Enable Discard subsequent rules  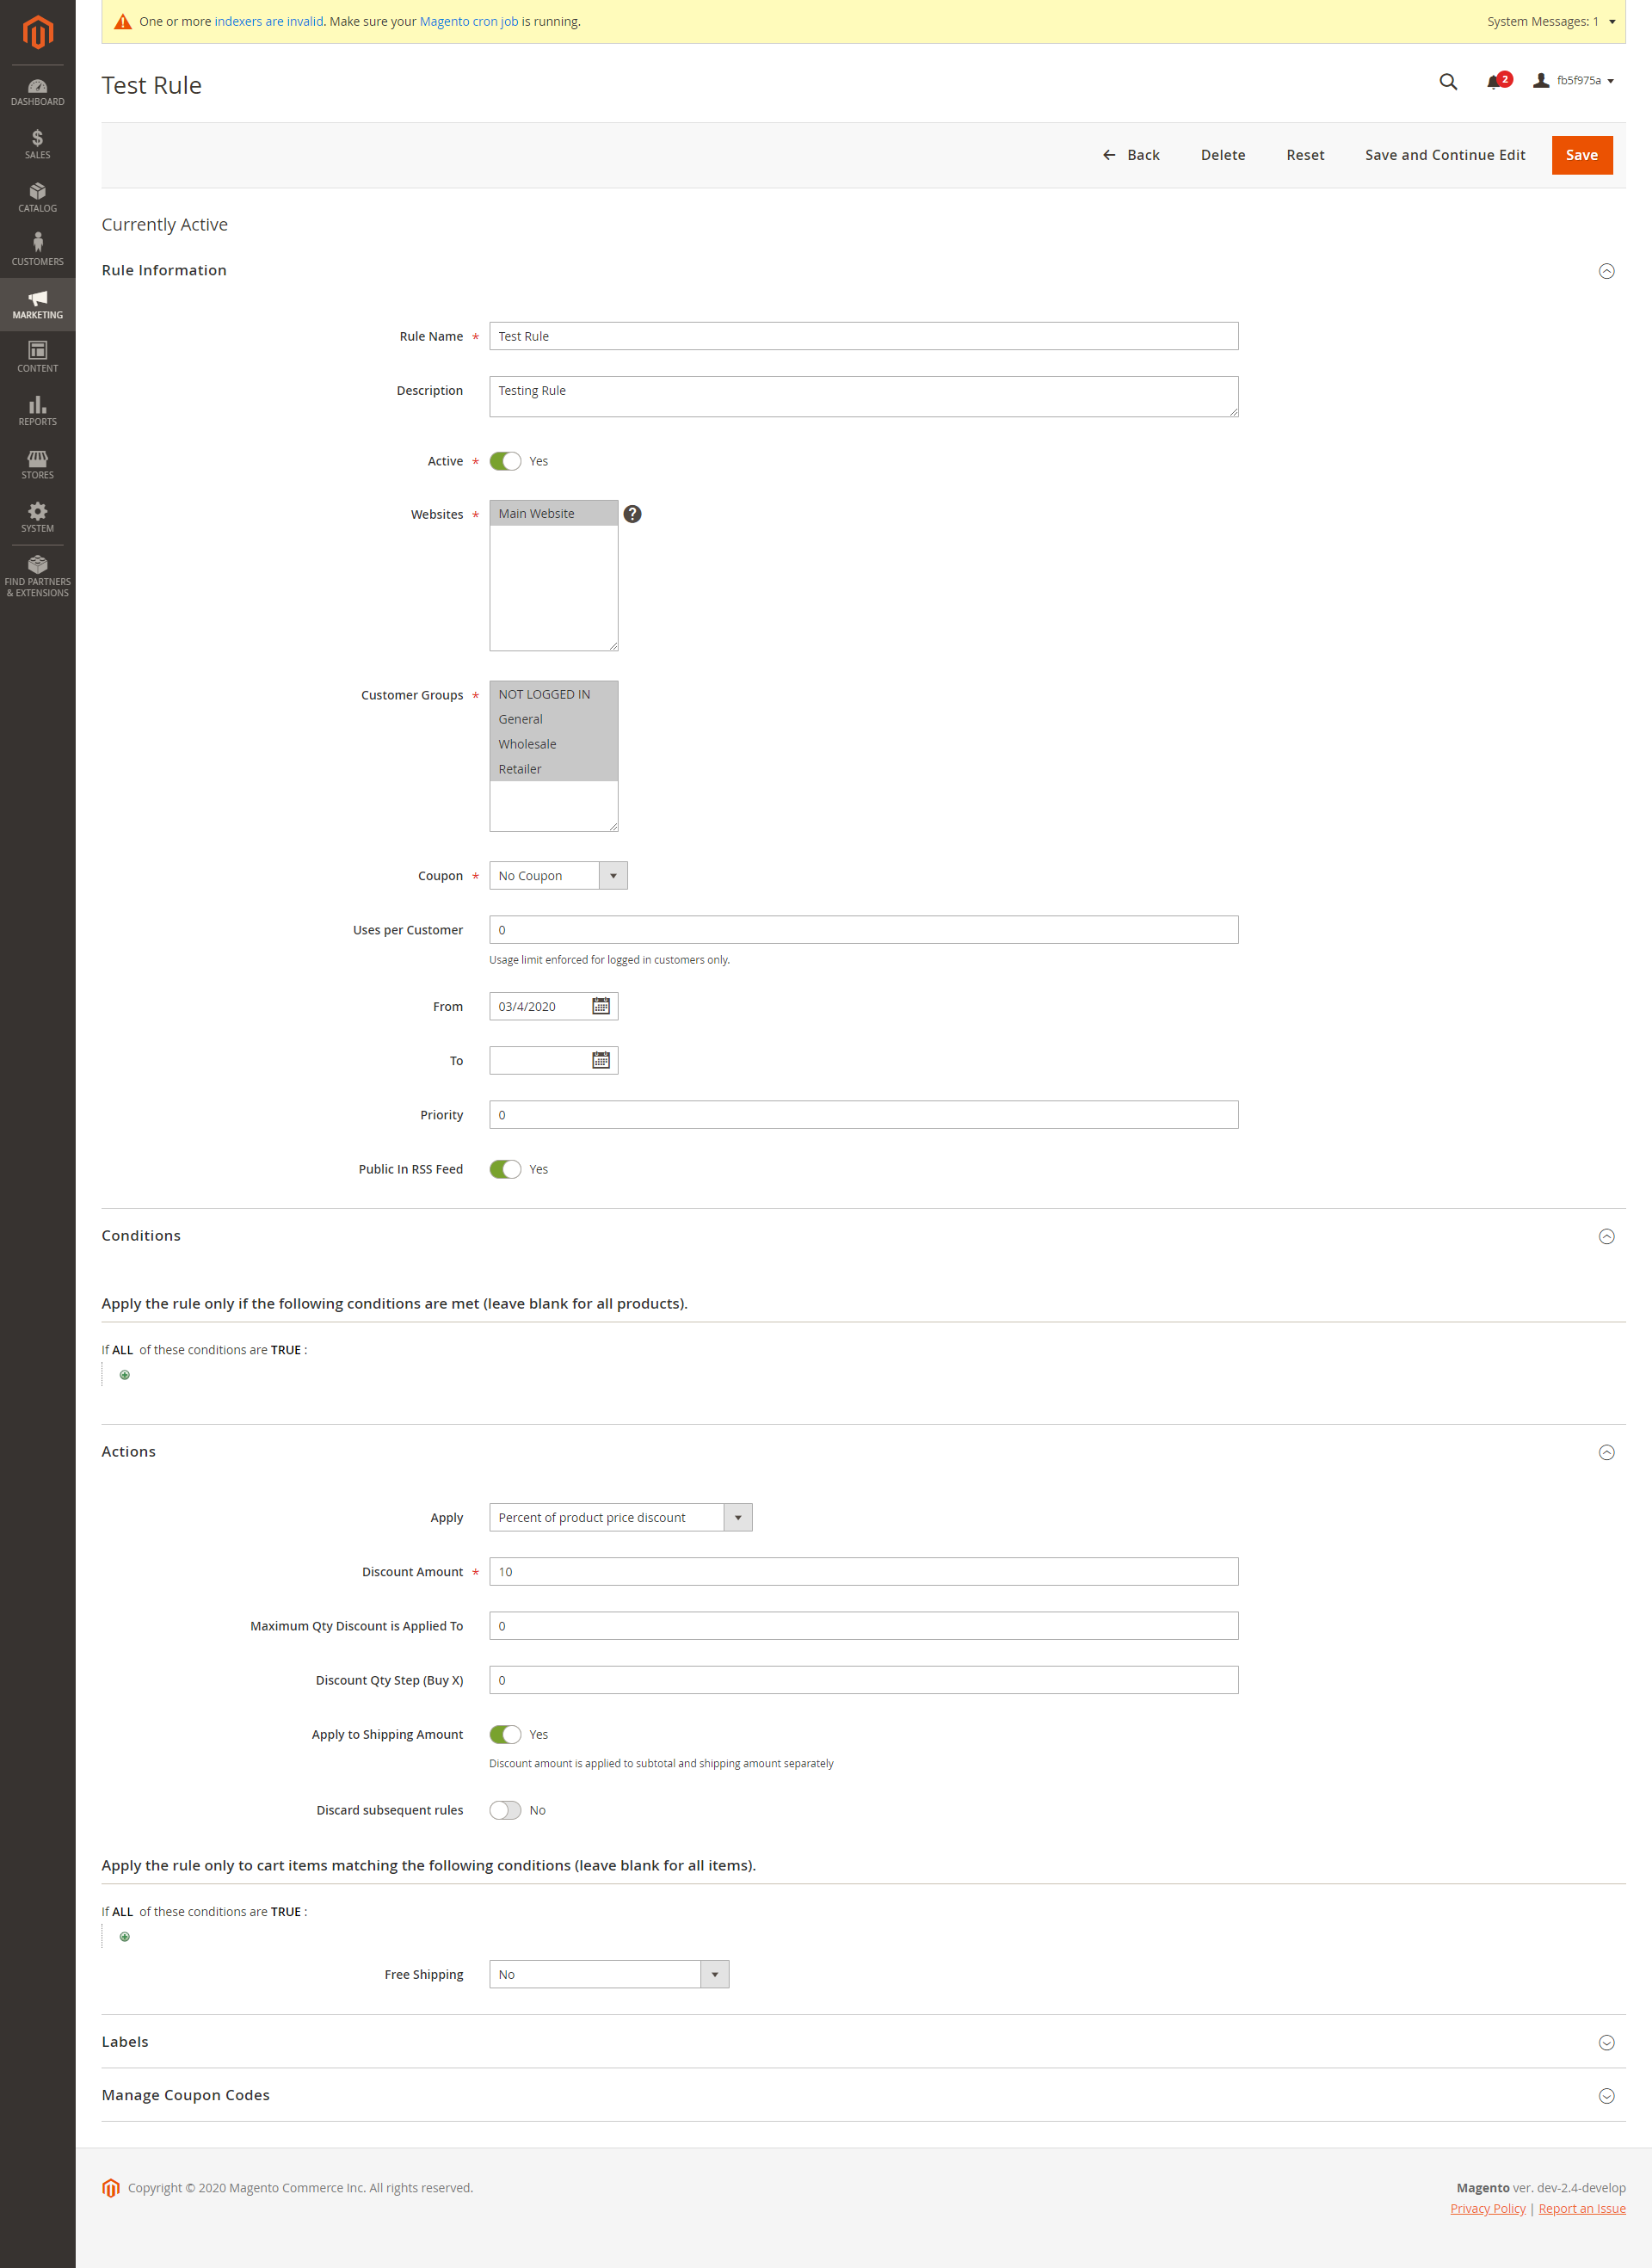(x=505, y=1809)
